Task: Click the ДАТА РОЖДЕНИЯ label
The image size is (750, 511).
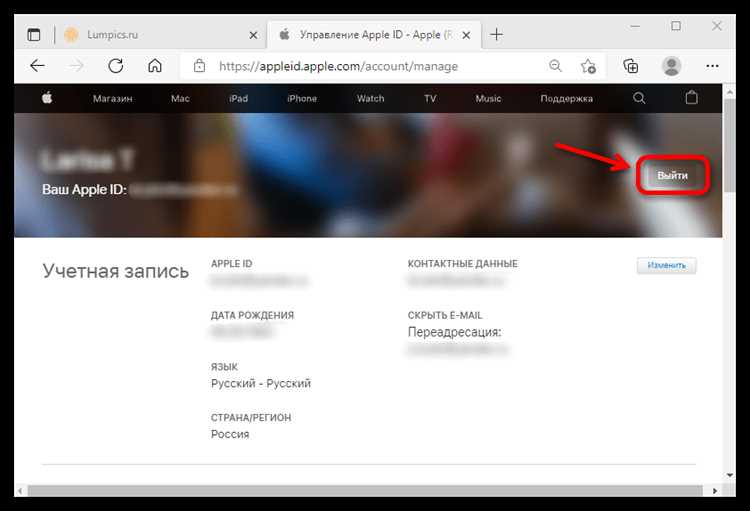Action: [x=253, y=315]
